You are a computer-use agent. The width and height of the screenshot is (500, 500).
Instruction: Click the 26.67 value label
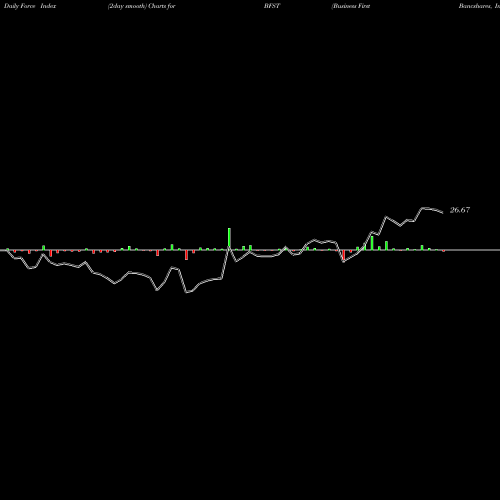pos(460,210)
